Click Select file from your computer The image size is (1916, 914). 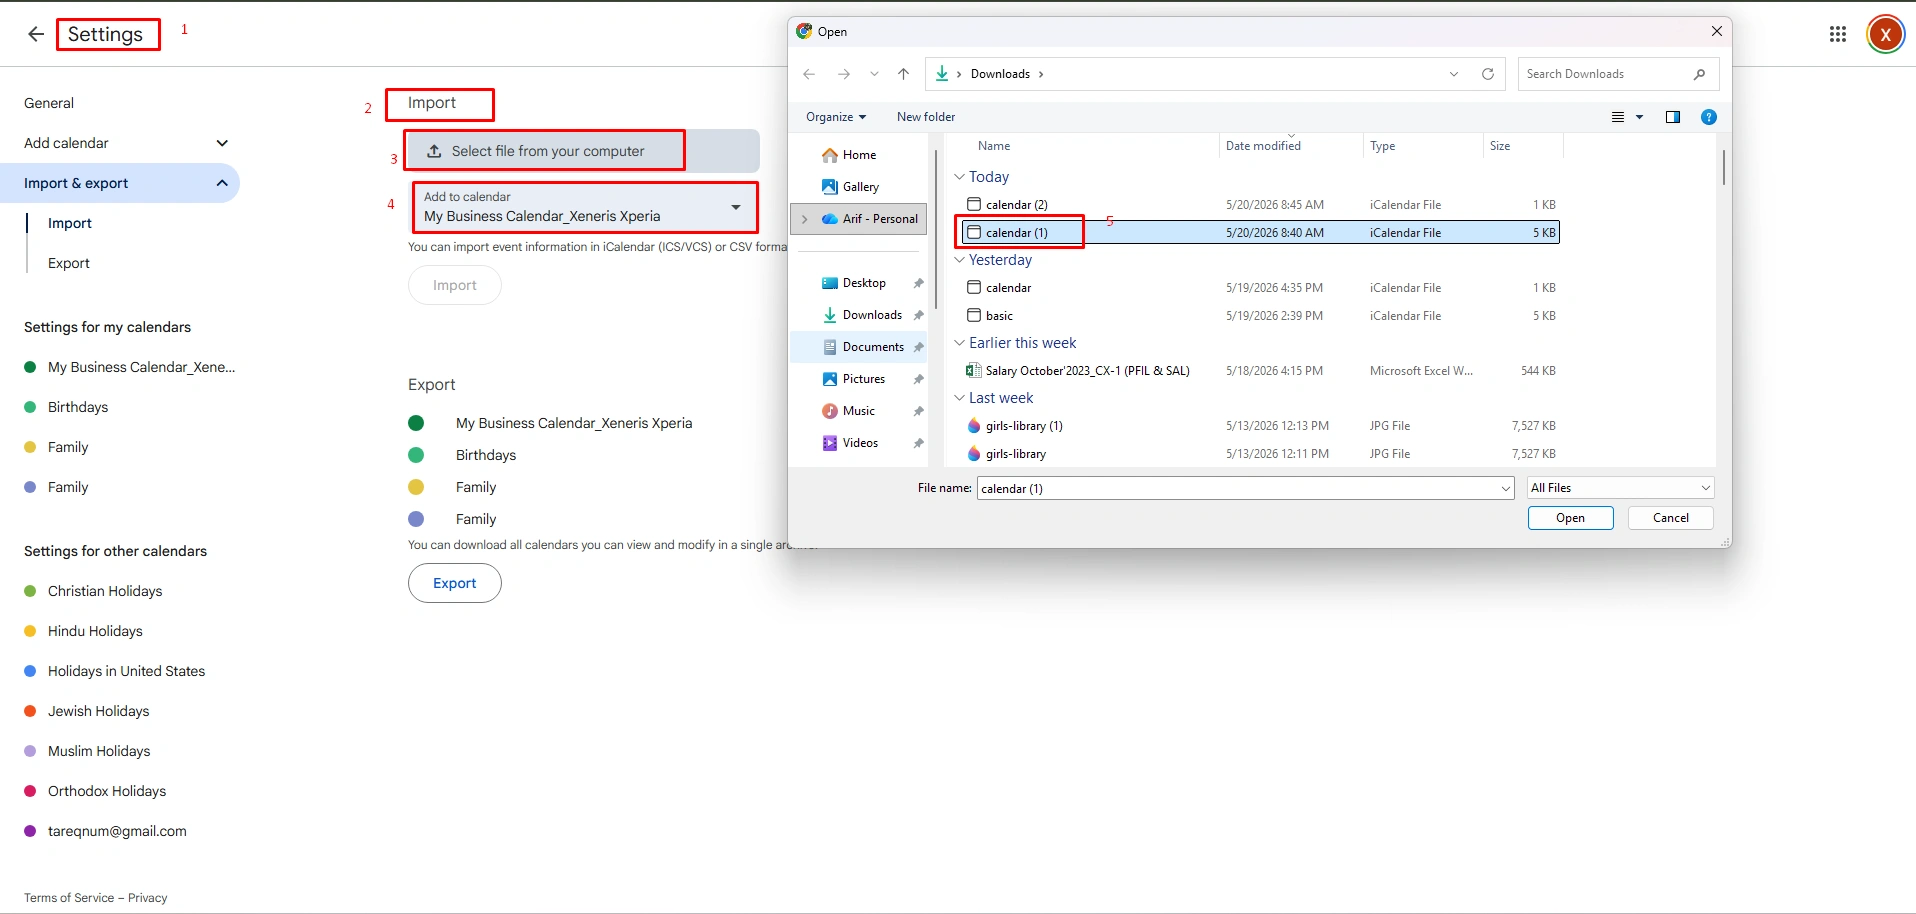coord(582,151)
